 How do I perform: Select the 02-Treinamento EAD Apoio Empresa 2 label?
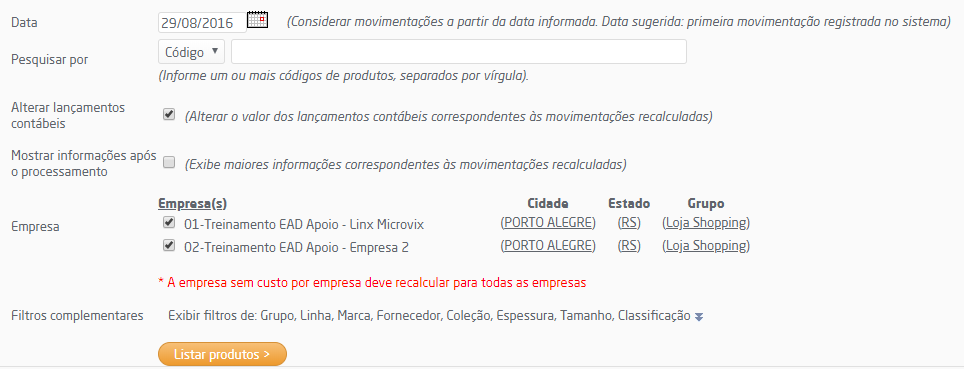pyautogui.click(x=297, y=247)
